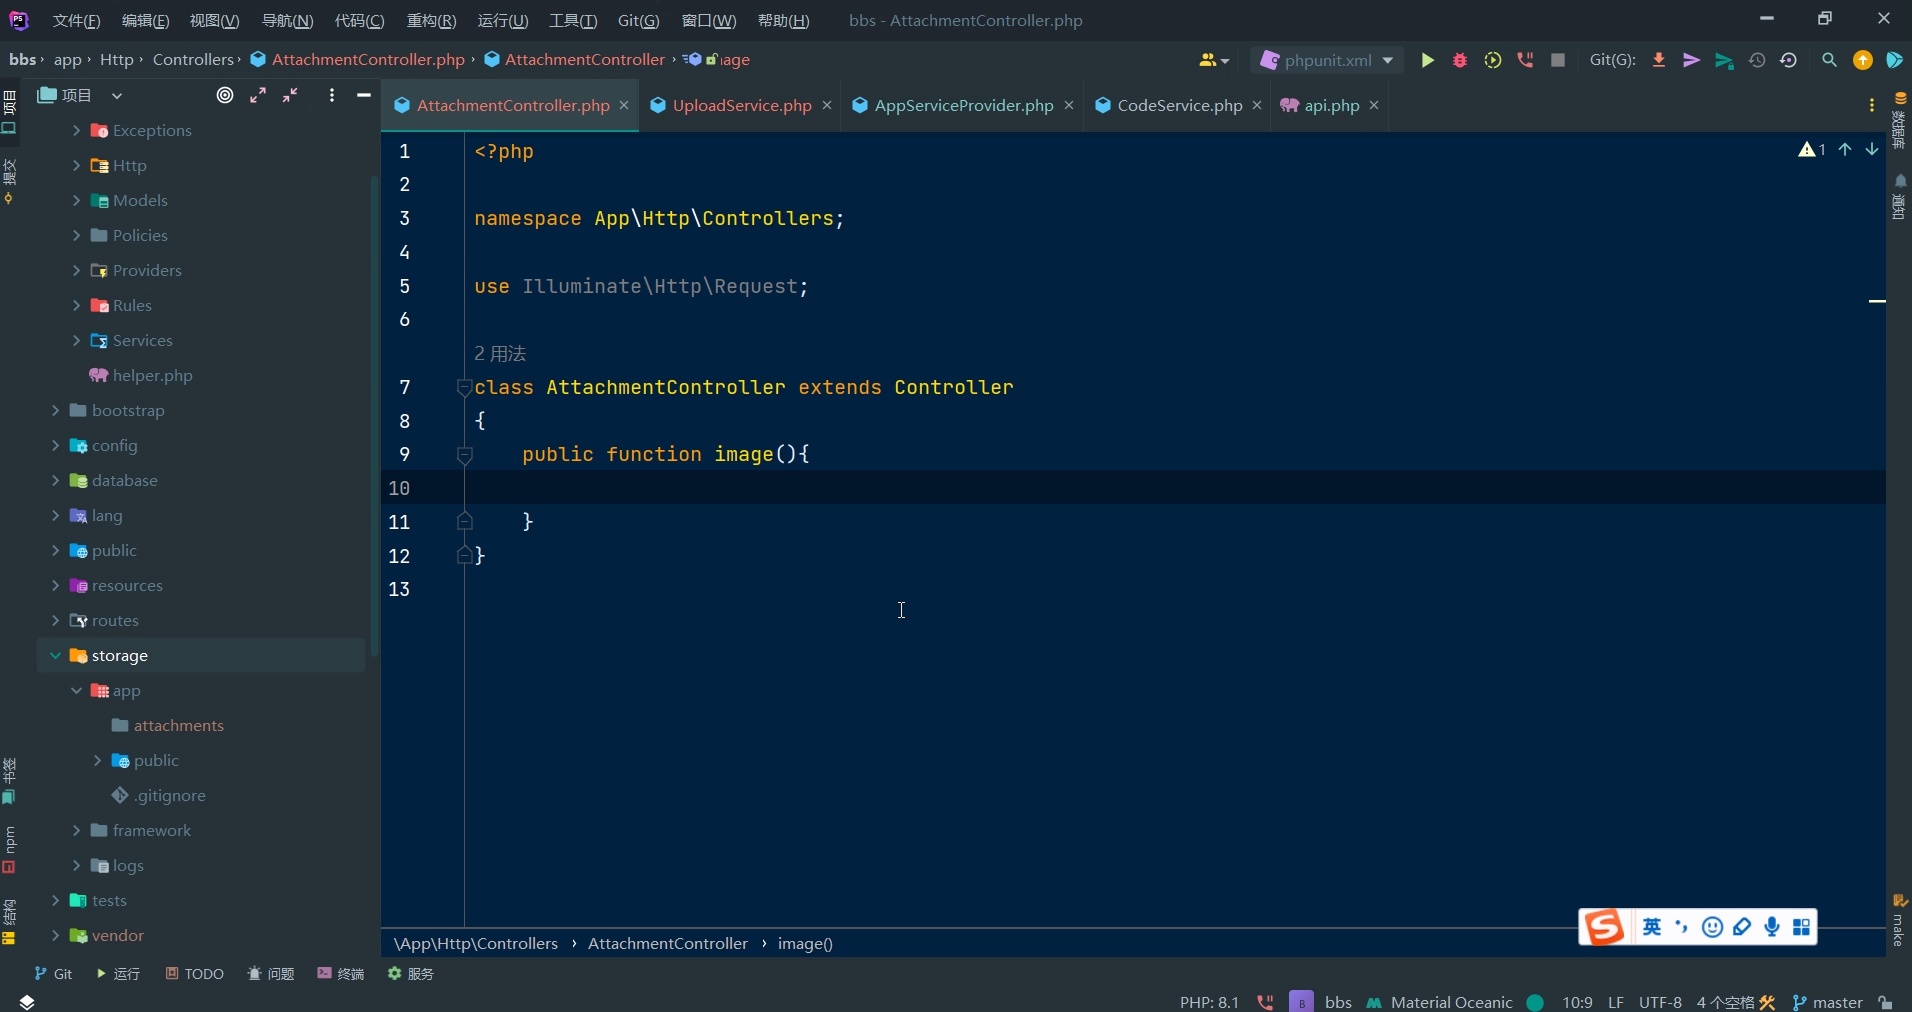
Task: Click the Run with Coverage icon
Action: pos(1492,60)
